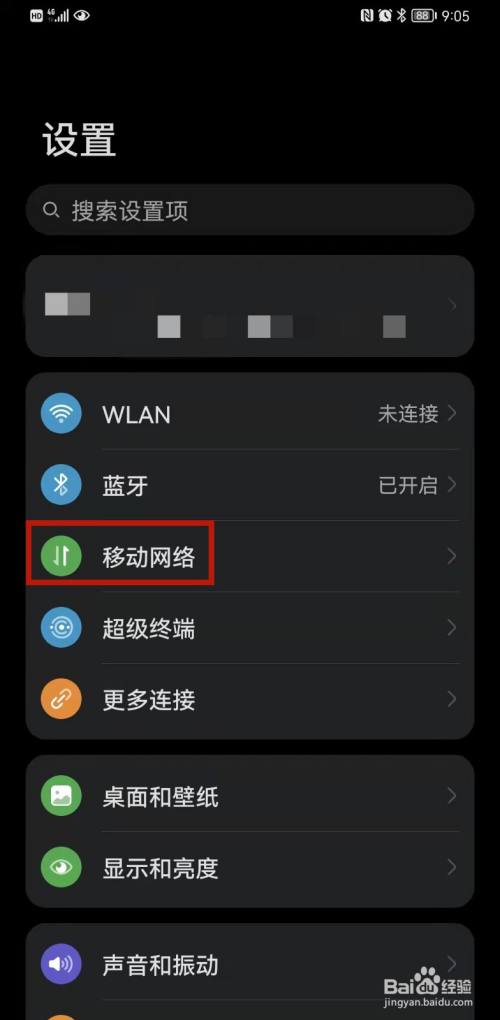
Task: Expand 蓝牙 chevron next to 已开启
Action: [453, 485]
